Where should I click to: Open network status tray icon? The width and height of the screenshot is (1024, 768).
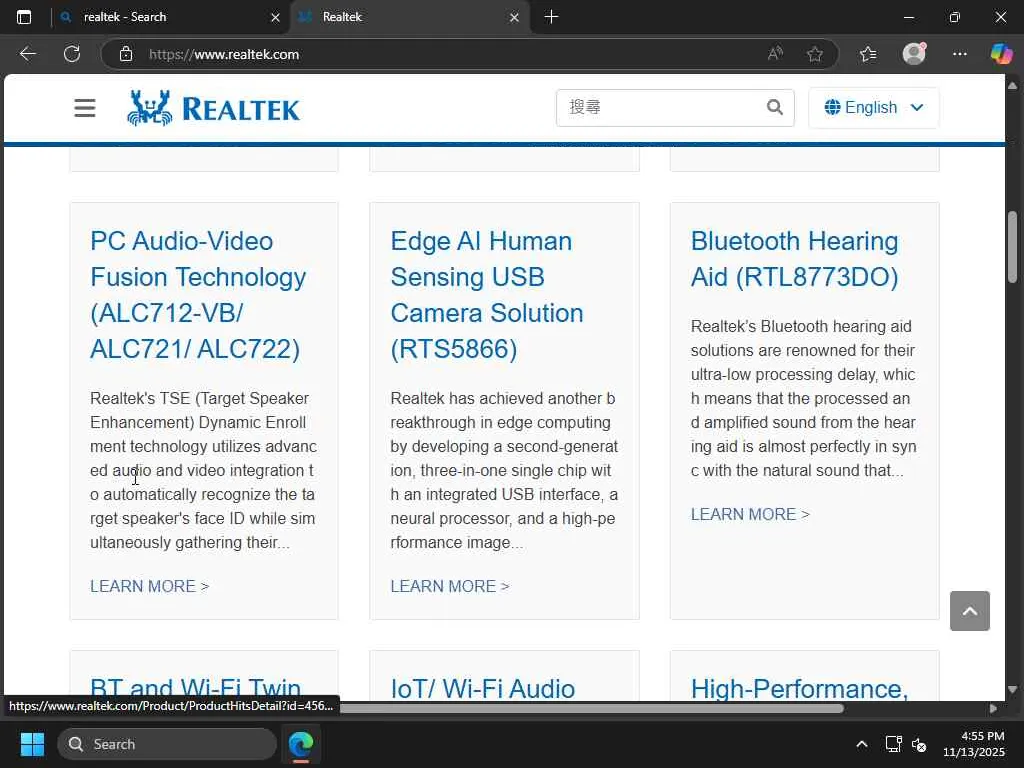[893, 744]
